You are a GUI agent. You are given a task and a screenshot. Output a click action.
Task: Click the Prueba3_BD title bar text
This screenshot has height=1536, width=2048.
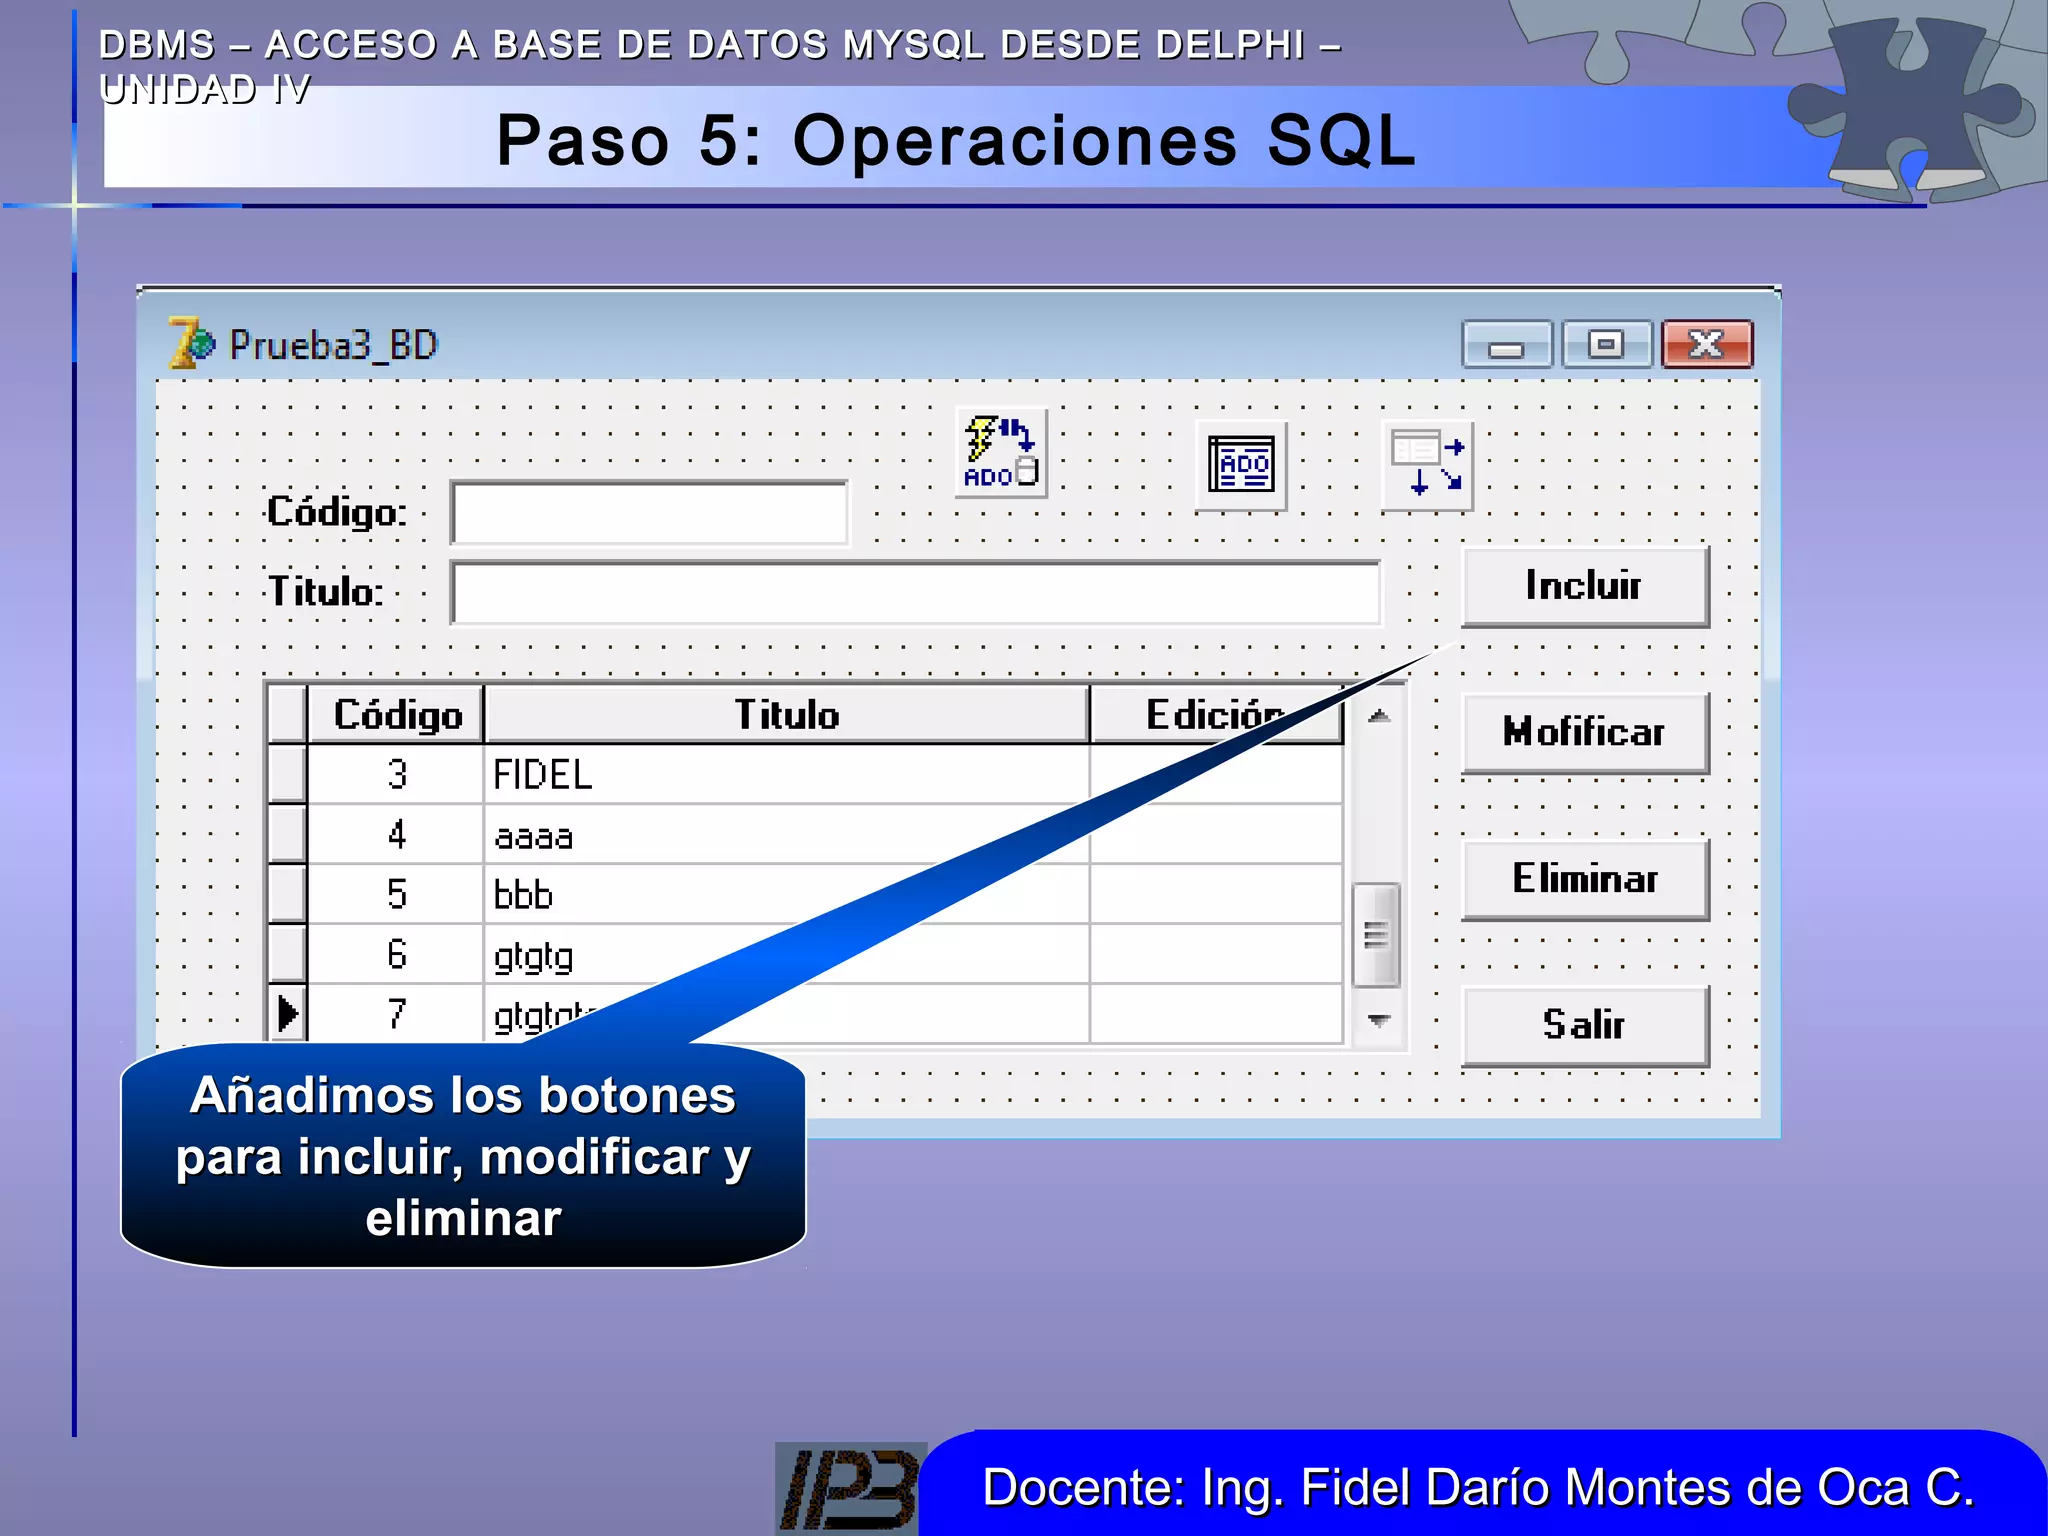click(334, 346)
